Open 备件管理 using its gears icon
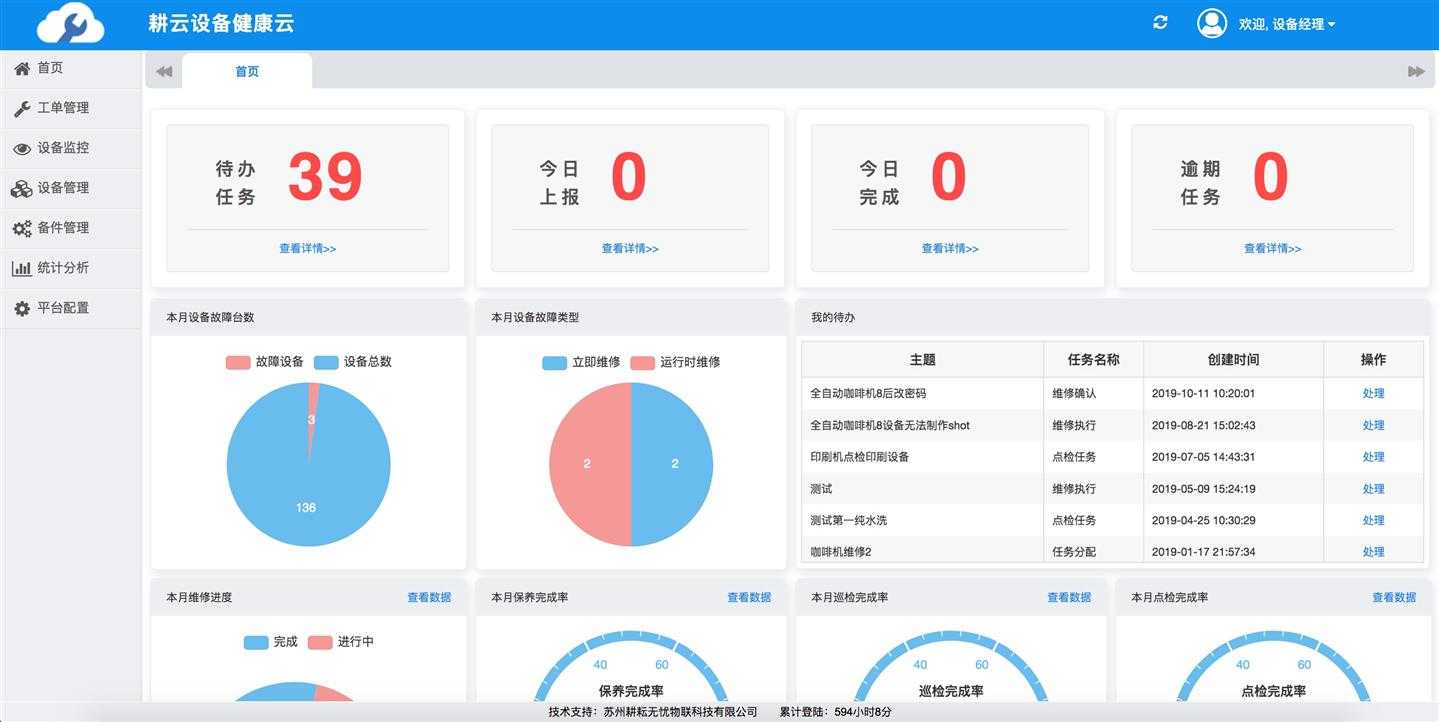This screenshot has height=722, width=1439. point(22,228)
